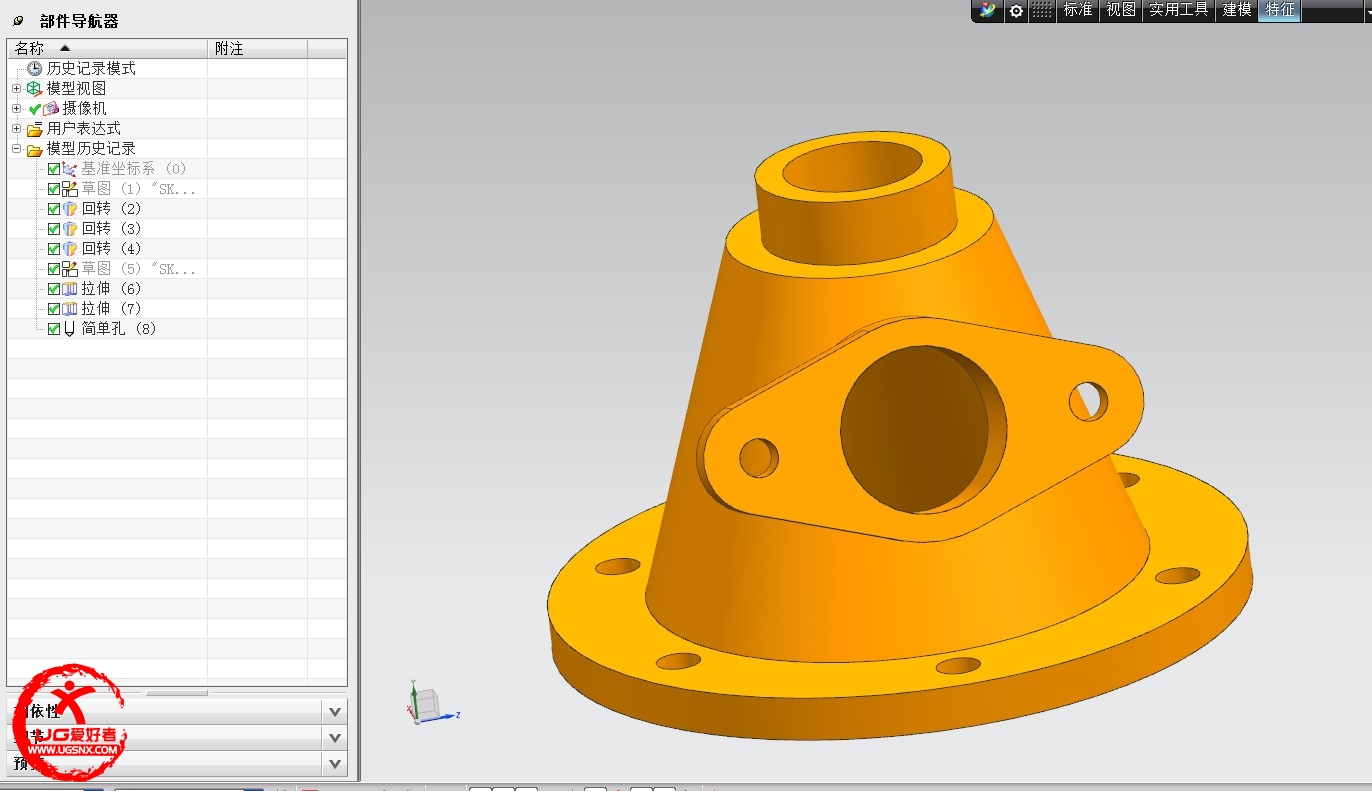Expand the 预览 panel chevron
Screen dimensions: 1372x791
(x=335, y=763)
